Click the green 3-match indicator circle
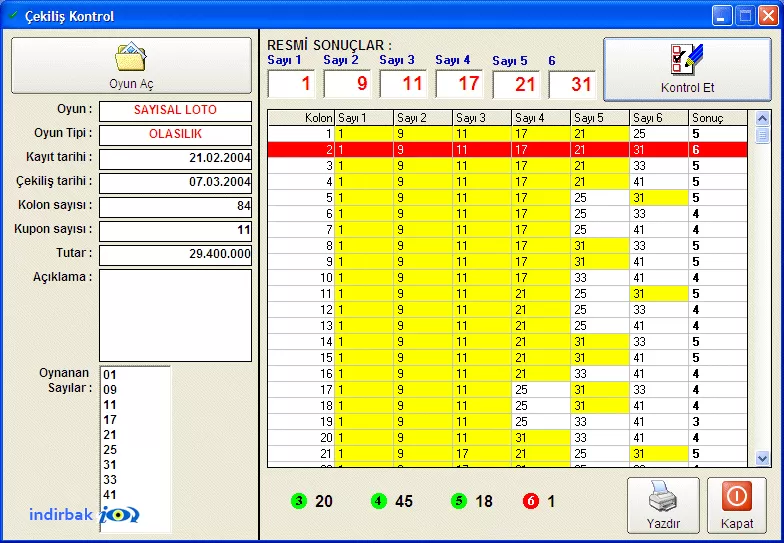Screen dimensions: 784x543 tap(298, 500)
